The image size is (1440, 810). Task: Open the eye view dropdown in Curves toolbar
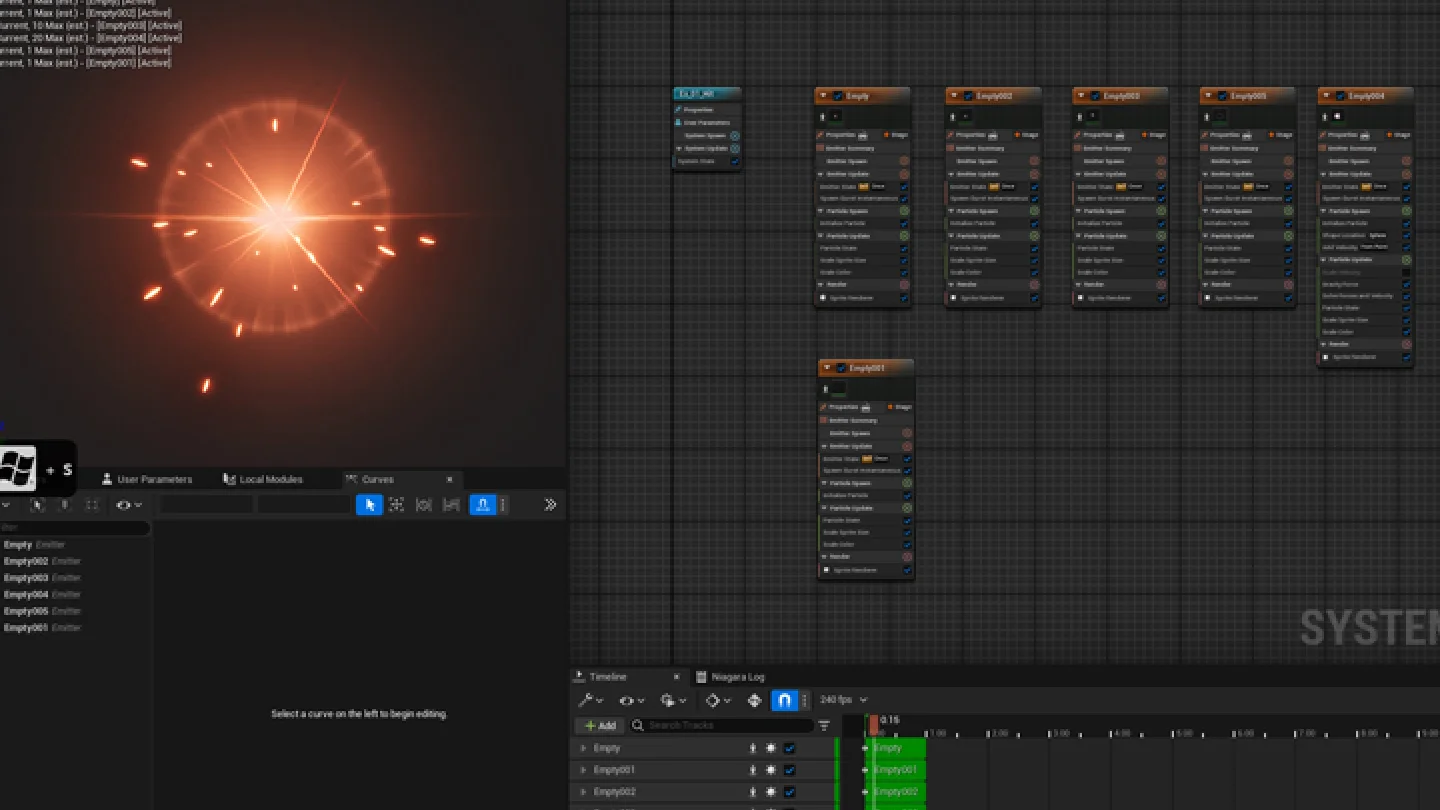[129, 505]
